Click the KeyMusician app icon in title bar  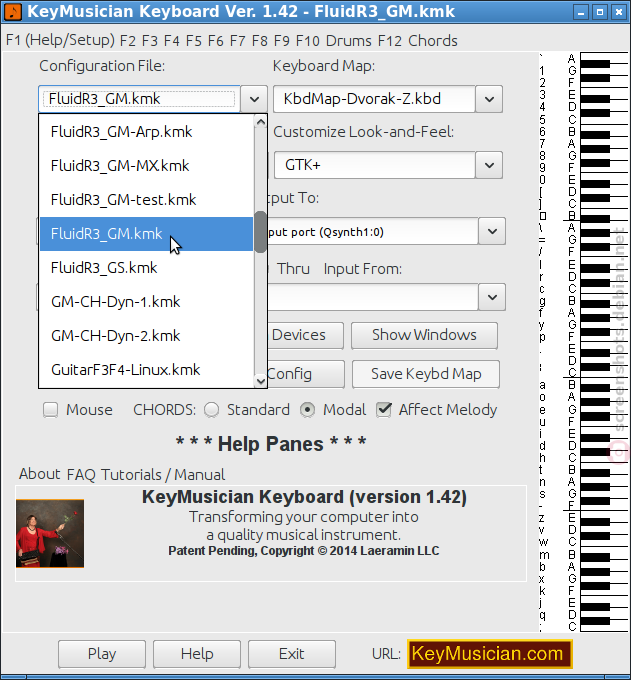point(12,11)
